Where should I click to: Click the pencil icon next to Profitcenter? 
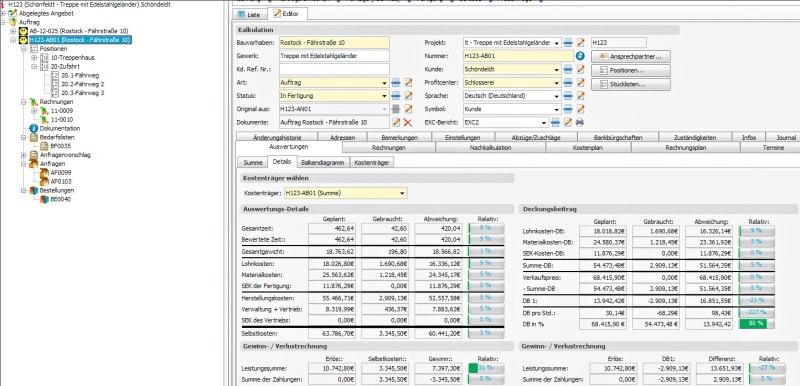[581, 83]
